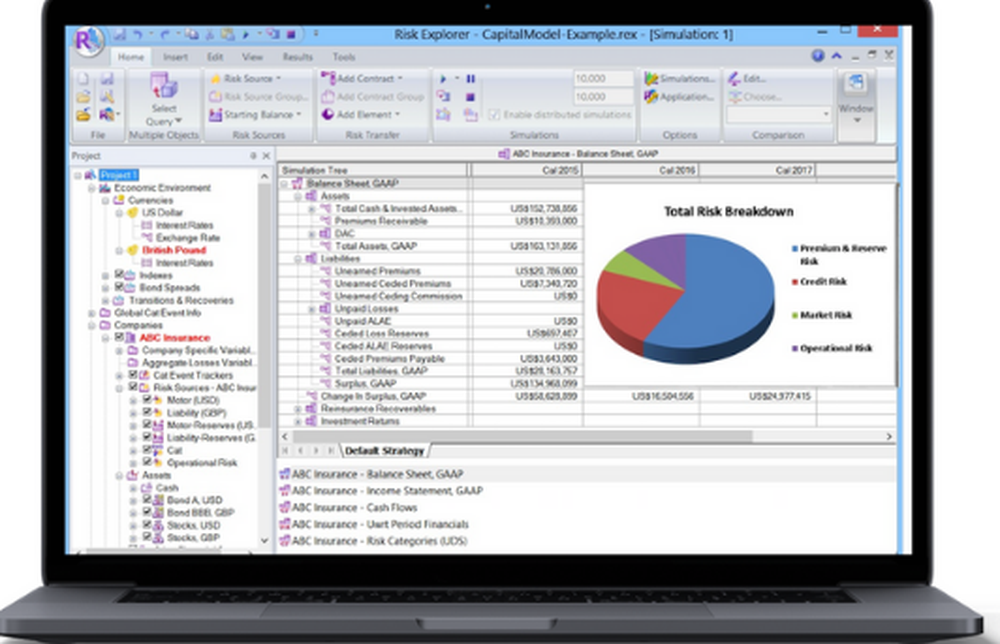The image size is (1000, 644).
Task: Toggle the Bond Spreads checkbox
Action: coord(119,287)
